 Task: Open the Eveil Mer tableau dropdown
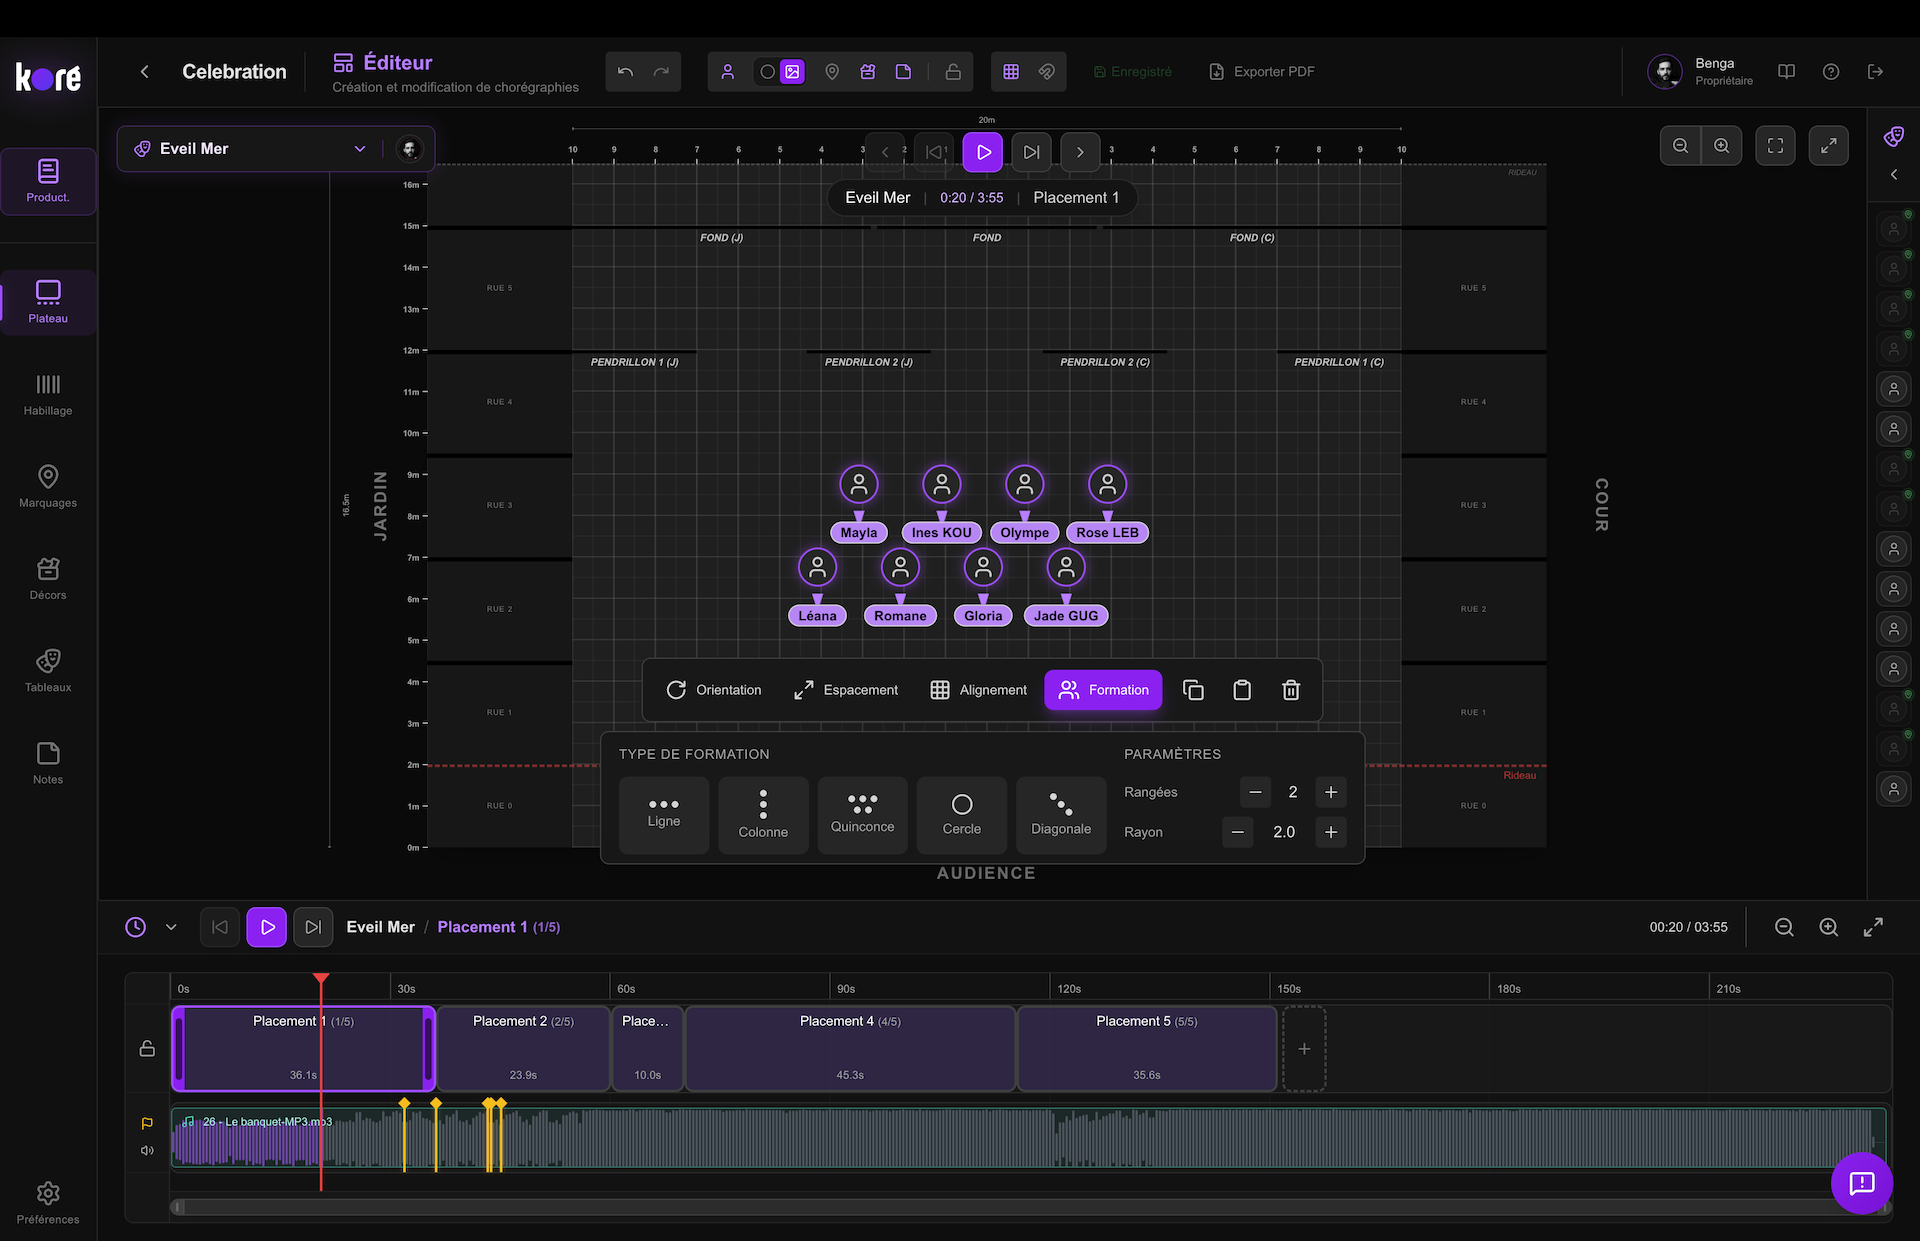[x=359, y=149]
